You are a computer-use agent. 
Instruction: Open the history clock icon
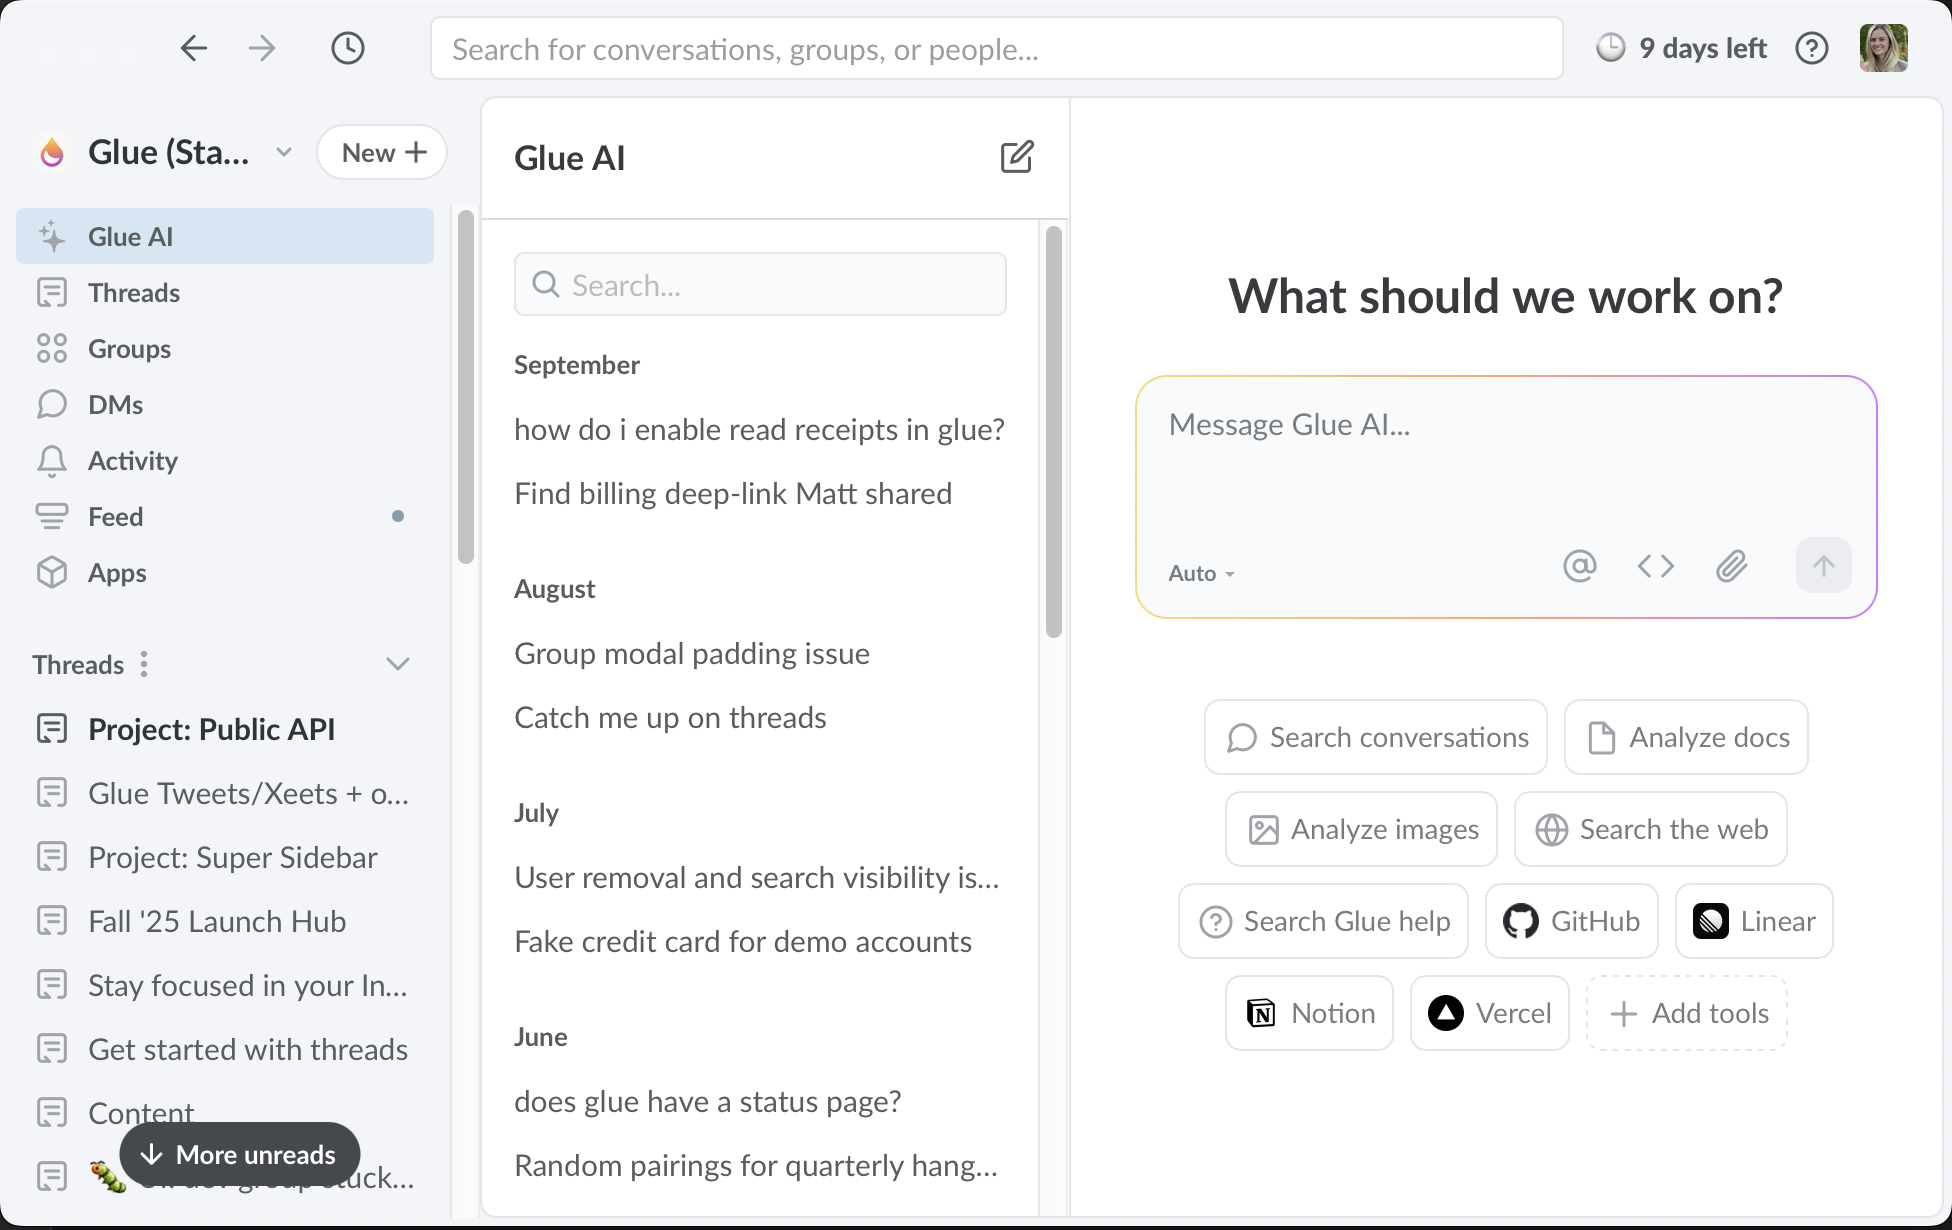coord(347,48)
